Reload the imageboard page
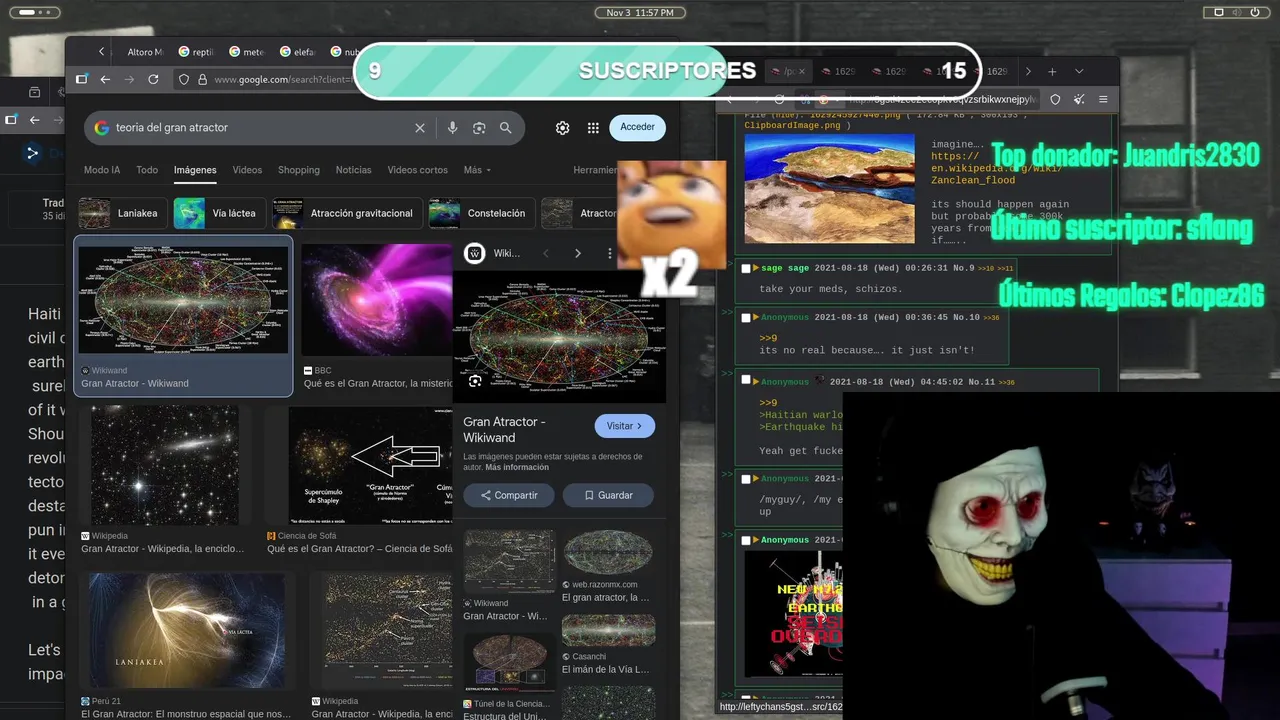Image resolution: width=1280 pixels, height=720 pixels. 780,100
